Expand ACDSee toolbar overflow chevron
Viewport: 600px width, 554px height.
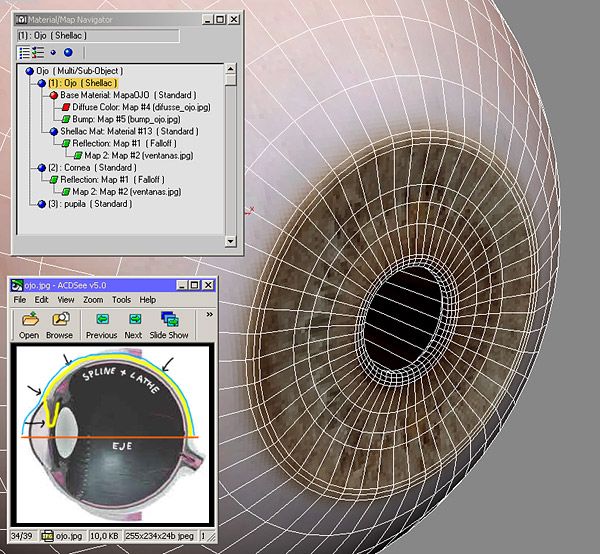click(x=210, y=314)
